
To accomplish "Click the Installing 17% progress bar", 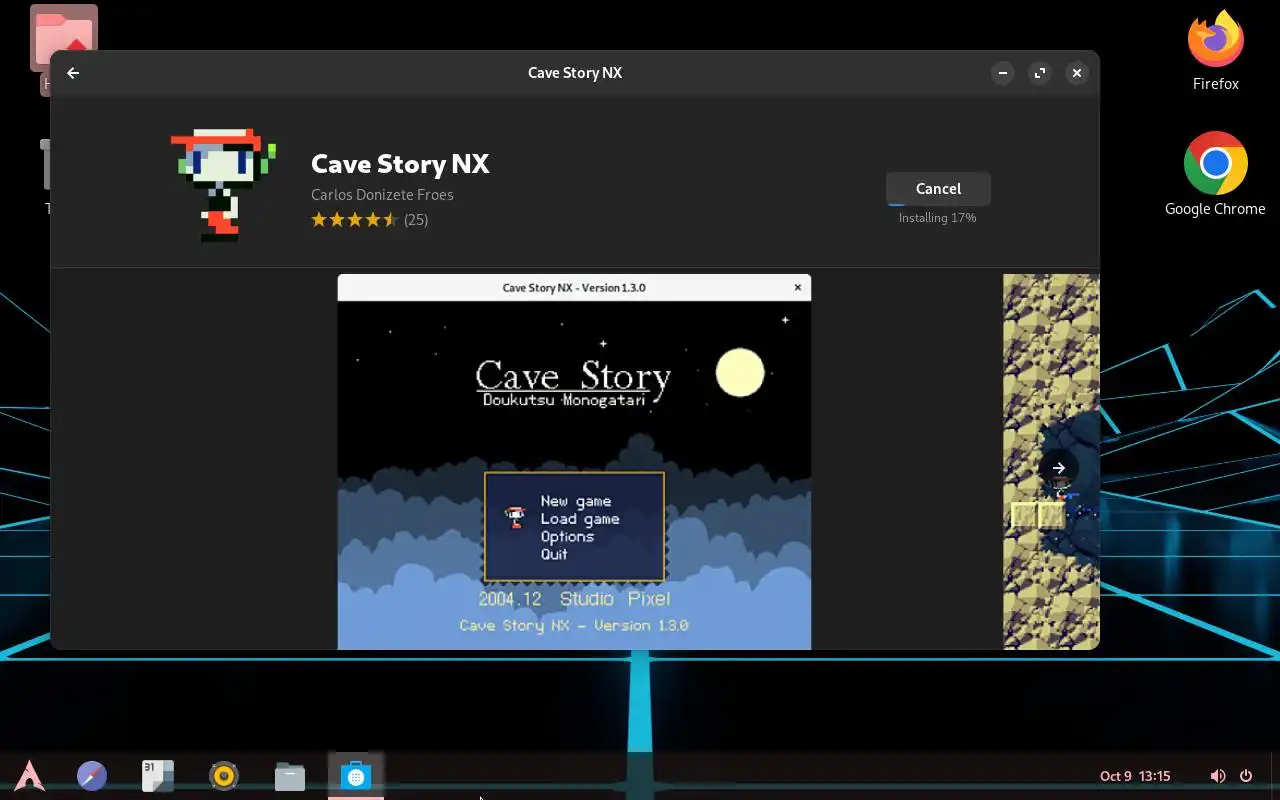I will pos(938,204).
